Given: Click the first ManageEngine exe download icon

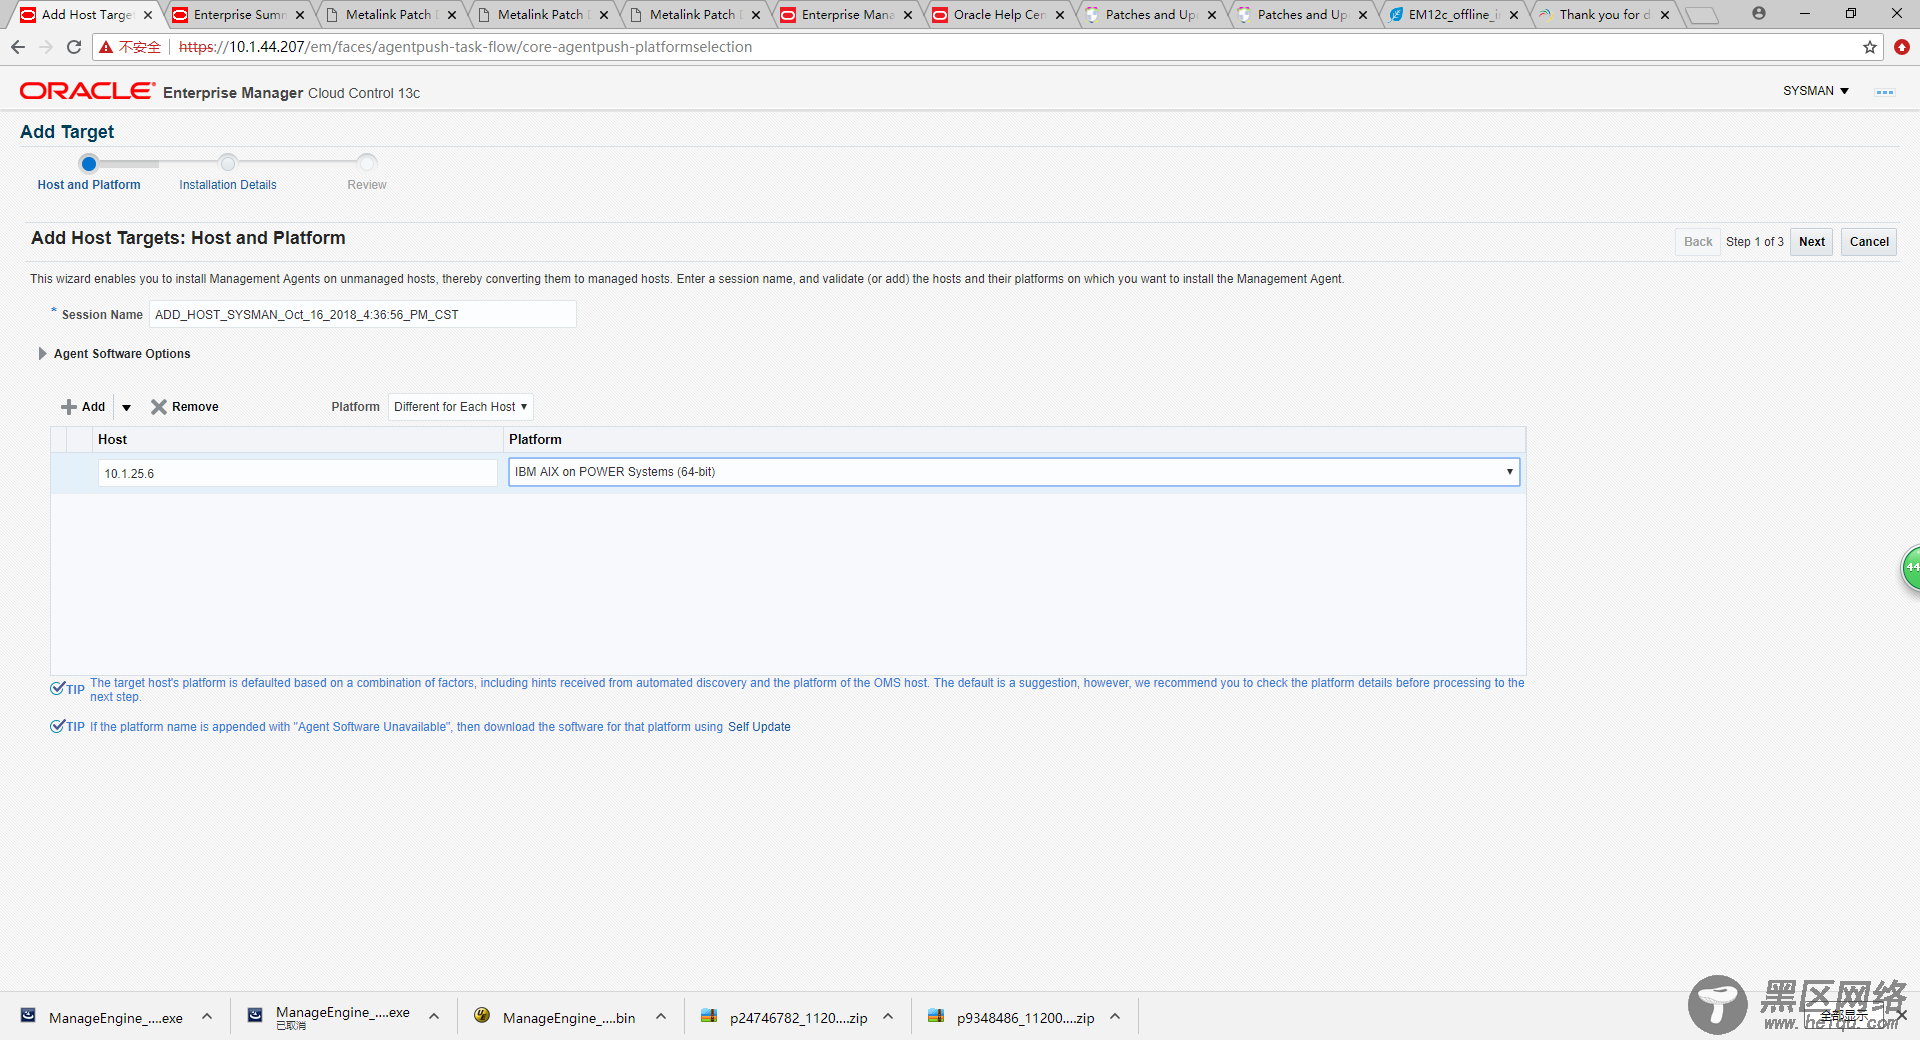Looking at the screenshot, I should click(x=28, y=1016).
